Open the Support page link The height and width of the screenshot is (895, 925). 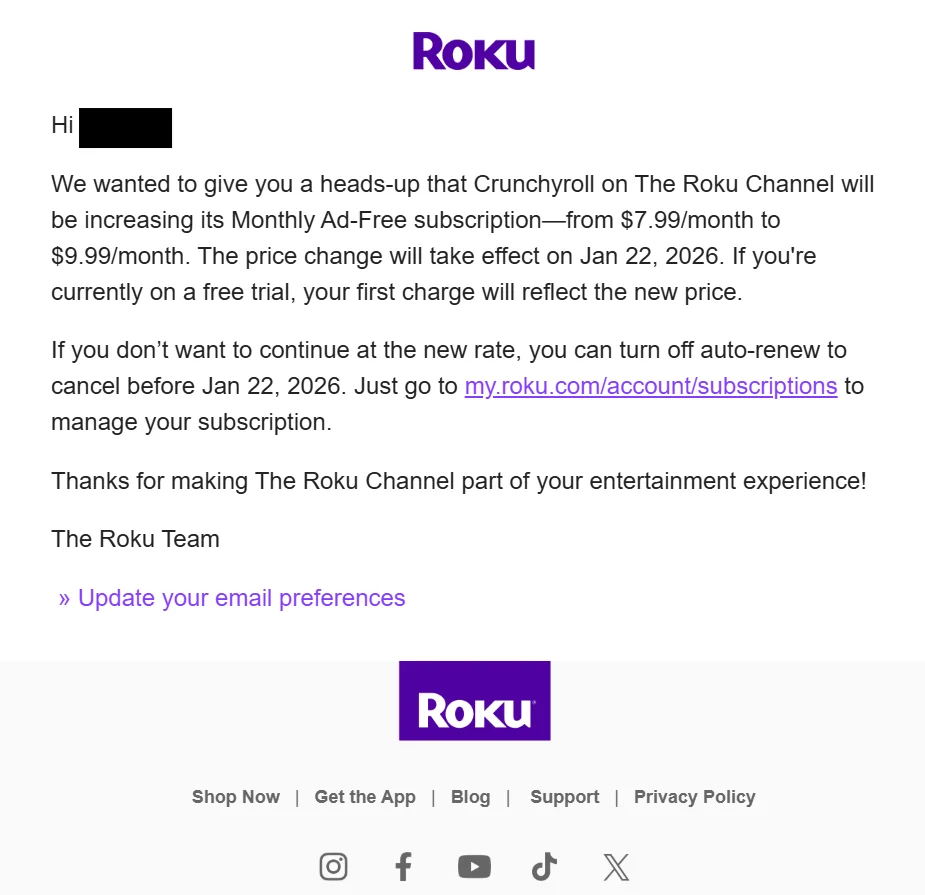(x=564, y=797)
